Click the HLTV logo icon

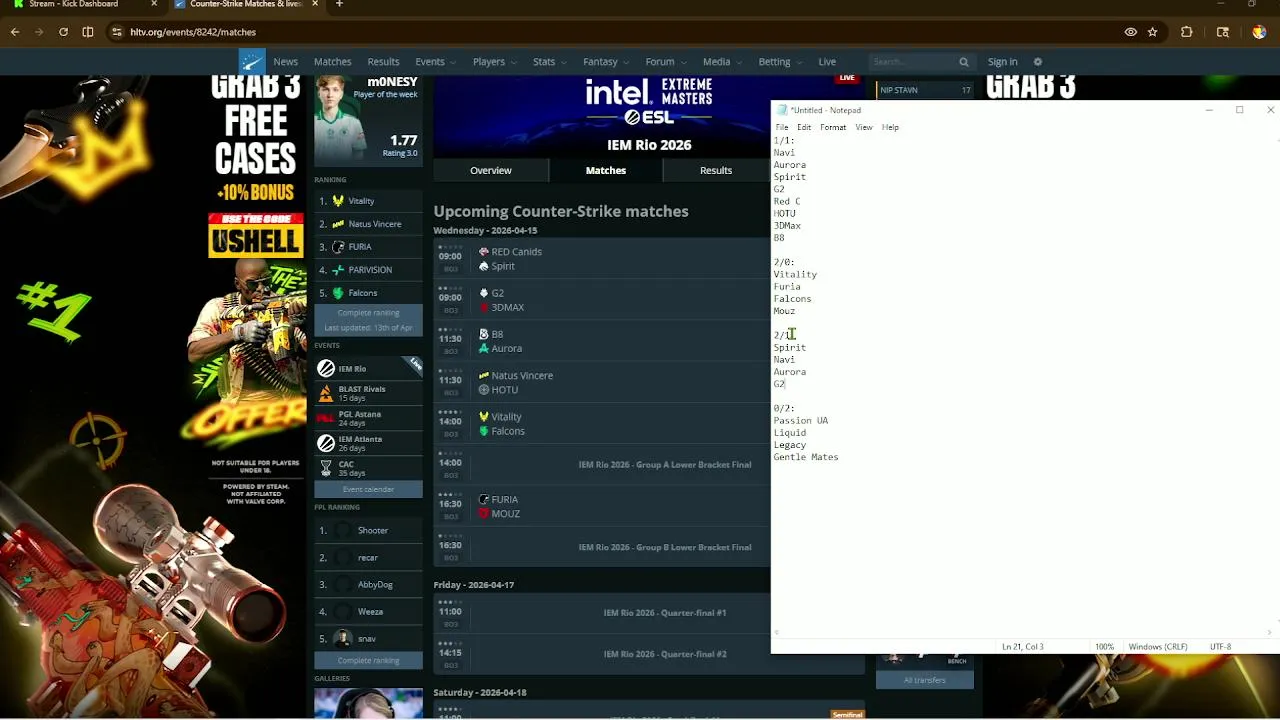coord(252,61)
